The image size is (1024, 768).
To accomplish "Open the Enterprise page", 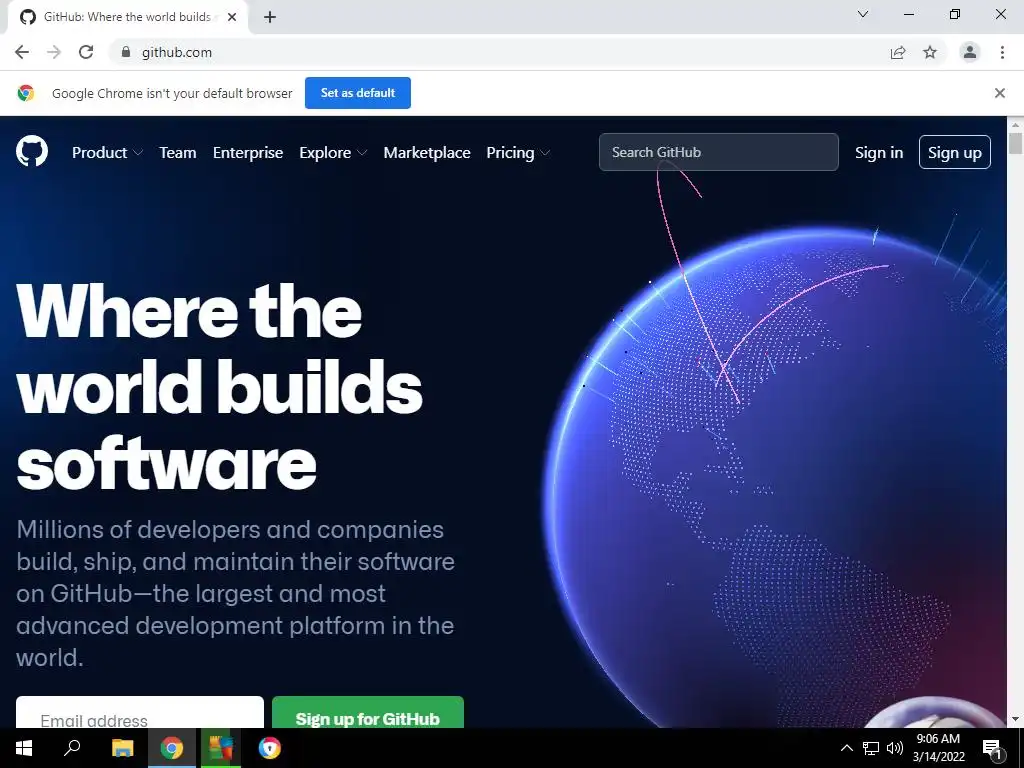I will coord(248,152).
